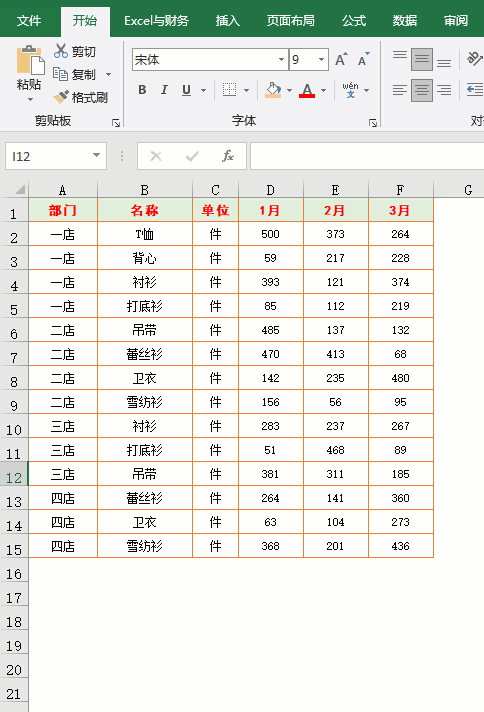Click inside the formula bar input
The width and height of the screenshot is (484, 712).
(x=367, y=156)
